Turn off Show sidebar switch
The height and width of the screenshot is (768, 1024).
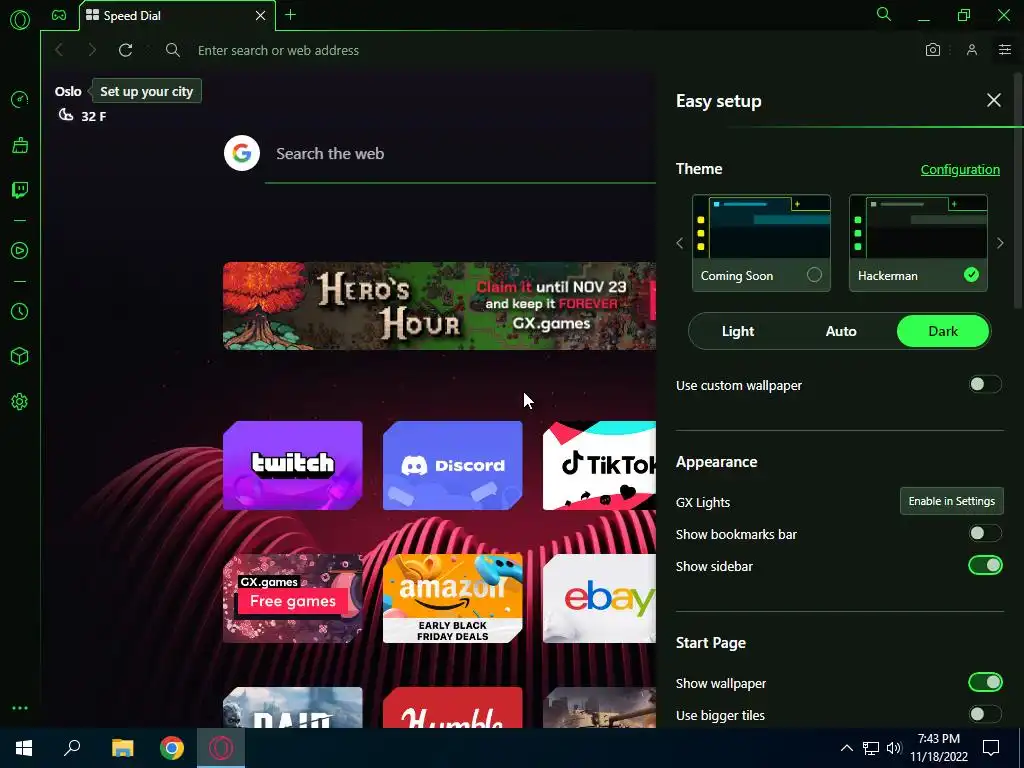(x=985, y=566)
